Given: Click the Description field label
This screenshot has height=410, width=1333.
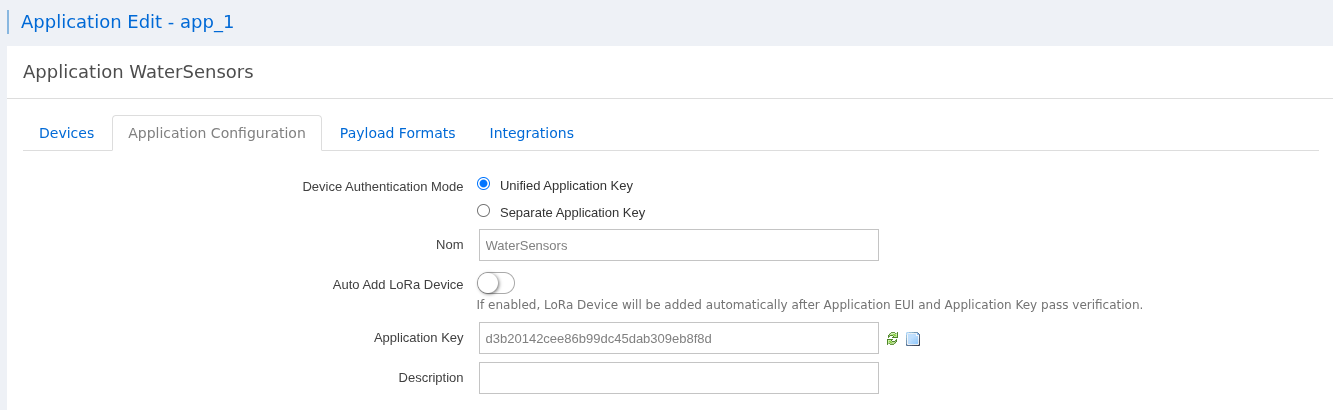Looking at the screenshot, I should pyautogui.click(x=430, y=378).
